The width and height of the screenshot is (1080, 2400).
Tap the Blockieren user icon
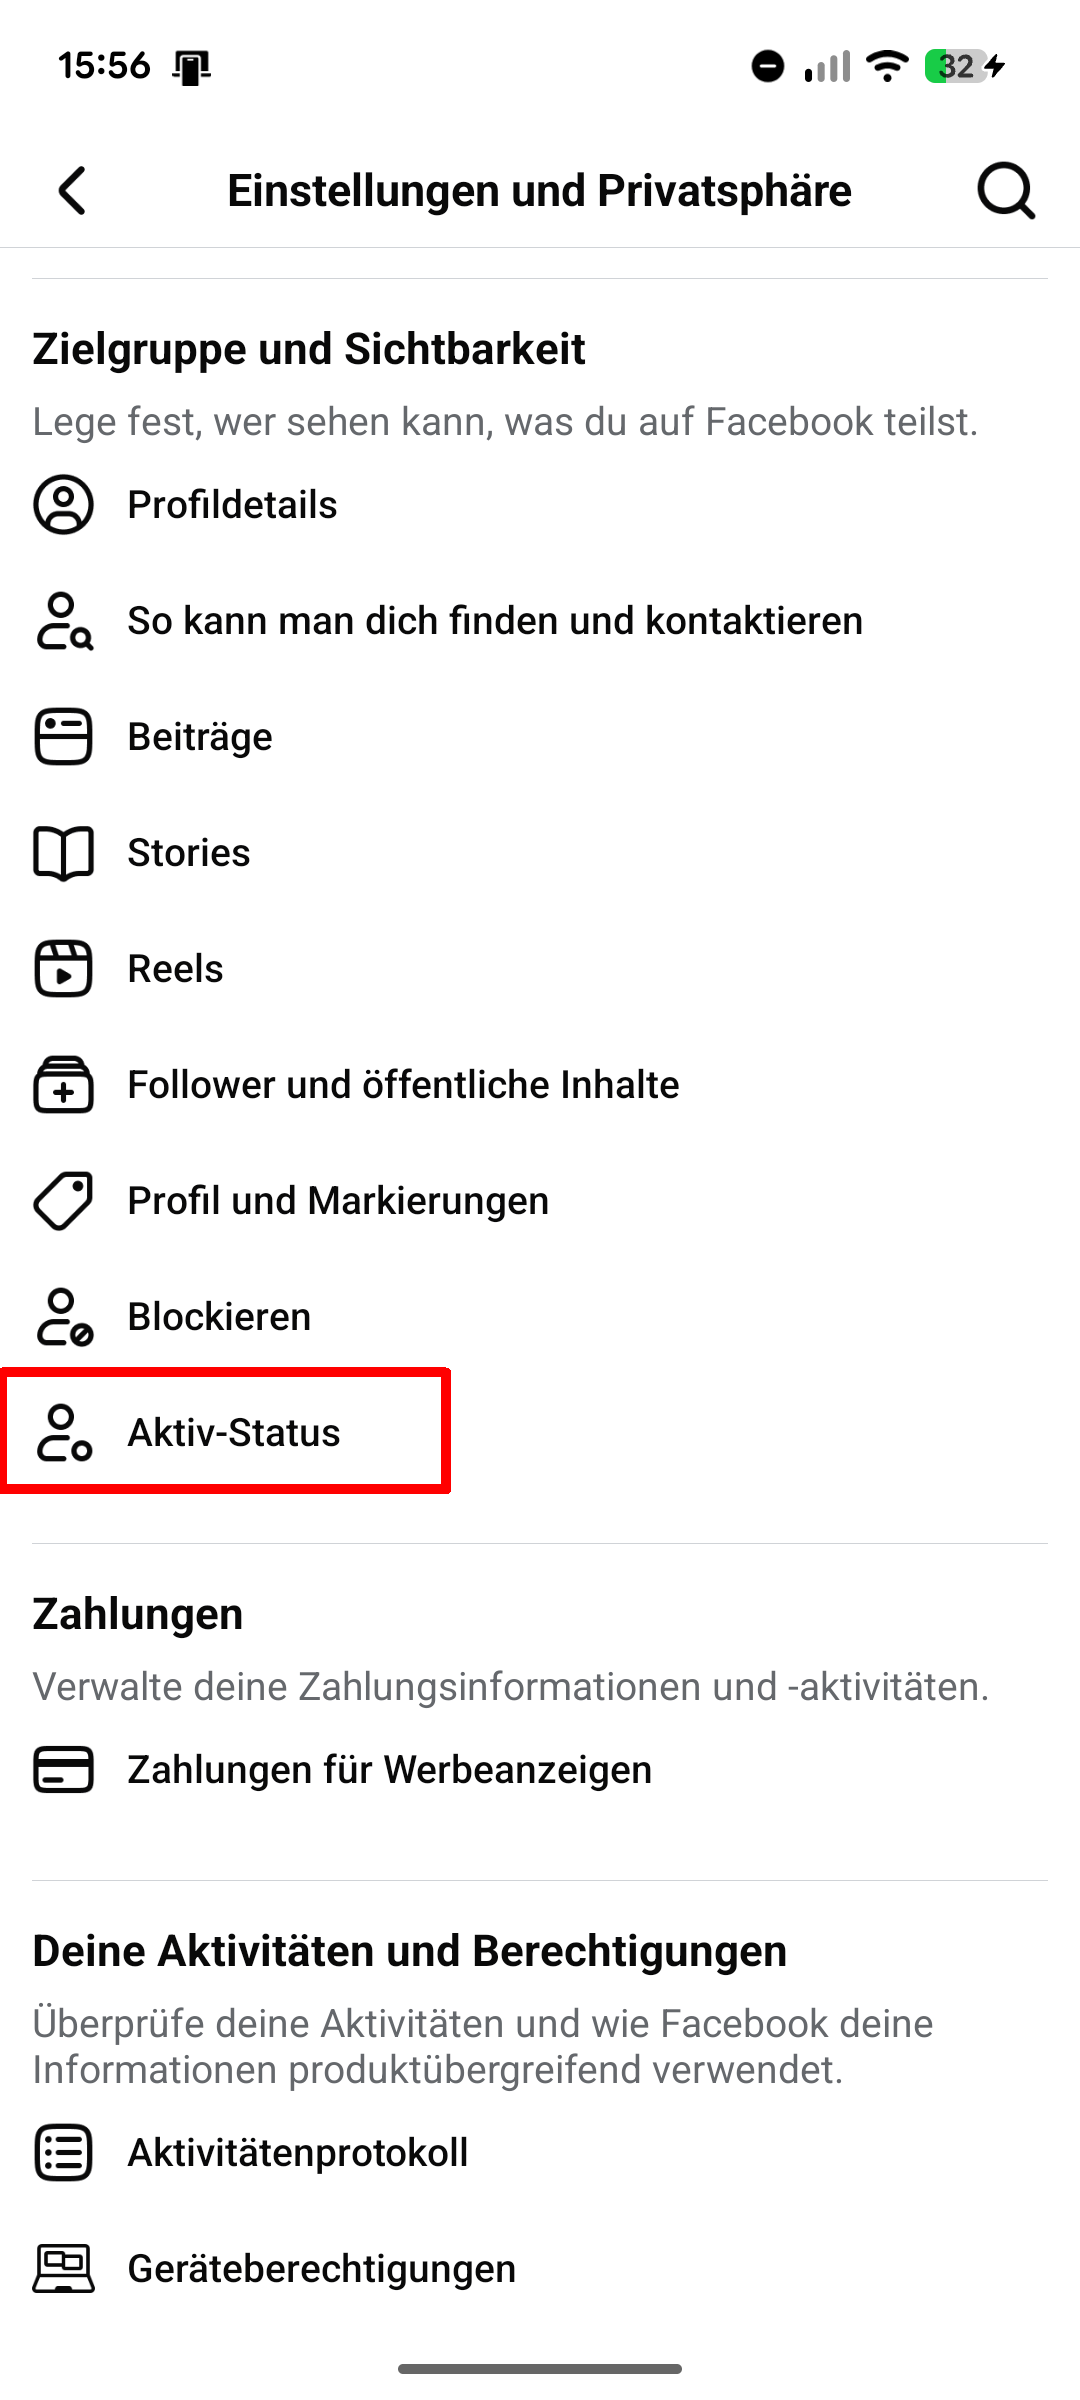pyautogui.click(x=64, y=1317)
